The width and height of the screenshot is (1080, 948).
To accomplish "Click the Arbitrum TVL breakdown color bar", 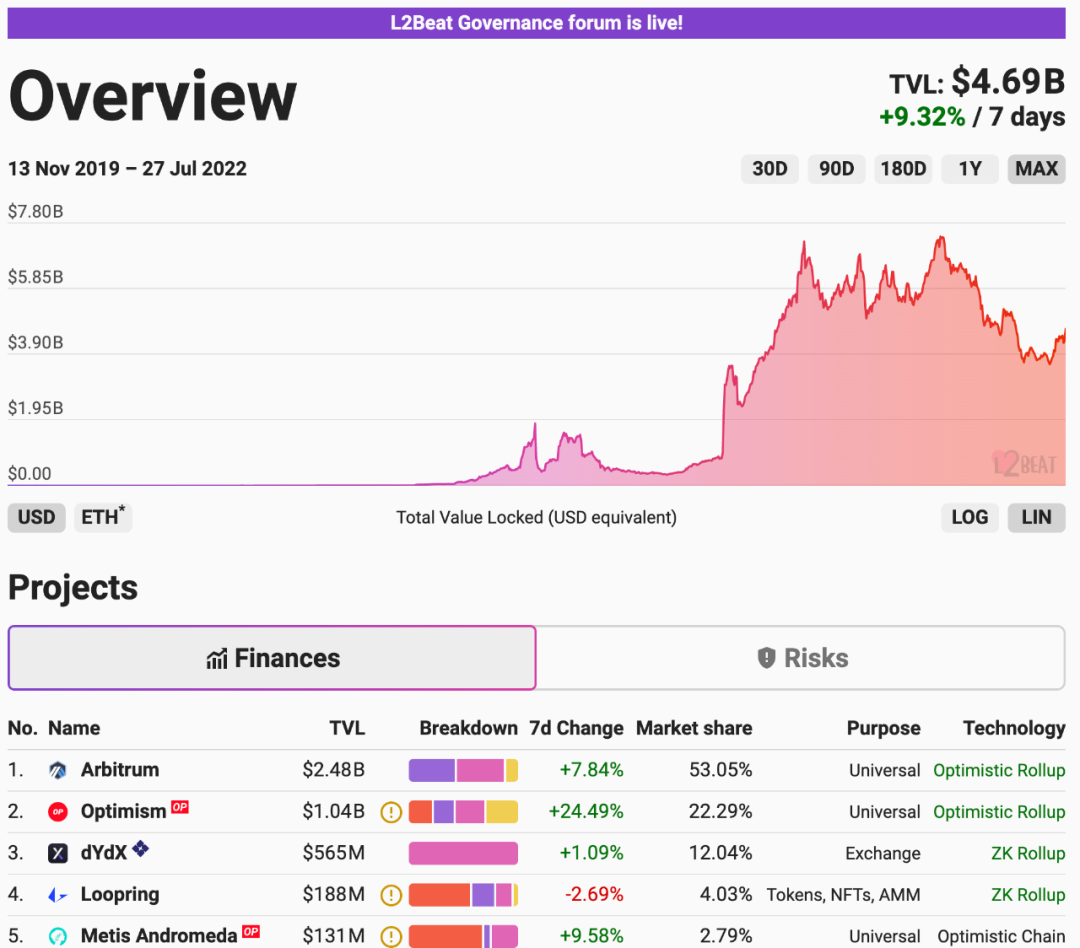I will pyautogui.click(x=463, y=770).
